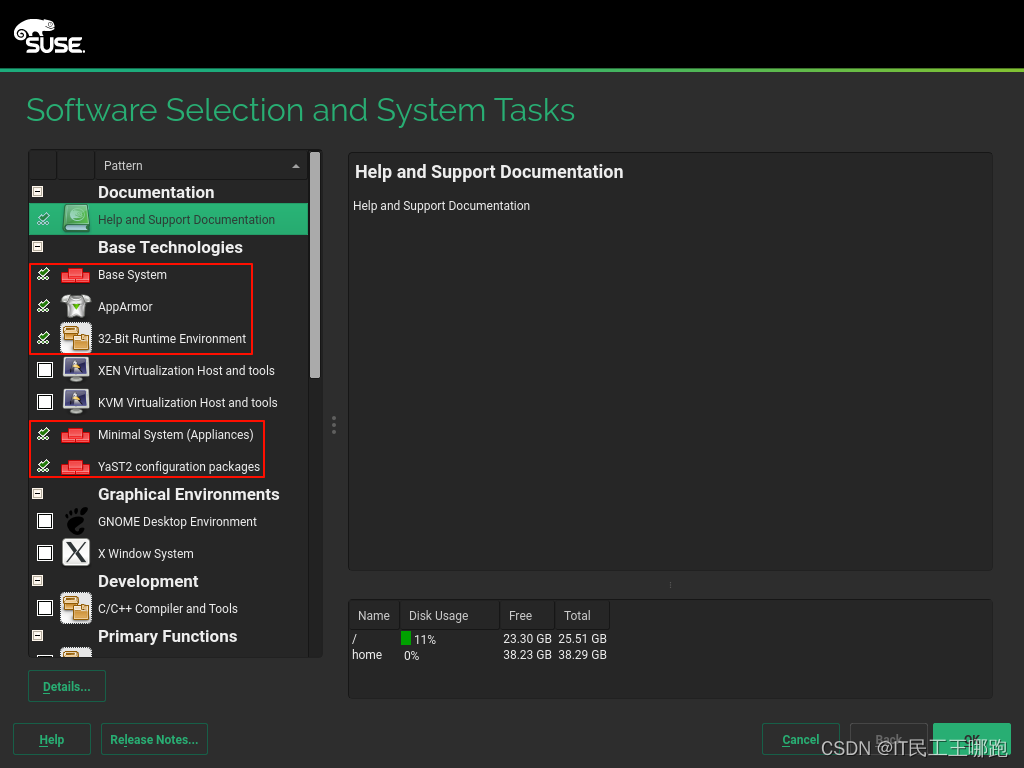The height and width of the screenshot is (768, 1024).
Task: Enable the KVM Virtualization Host checkbox
Action: point(44,402)
